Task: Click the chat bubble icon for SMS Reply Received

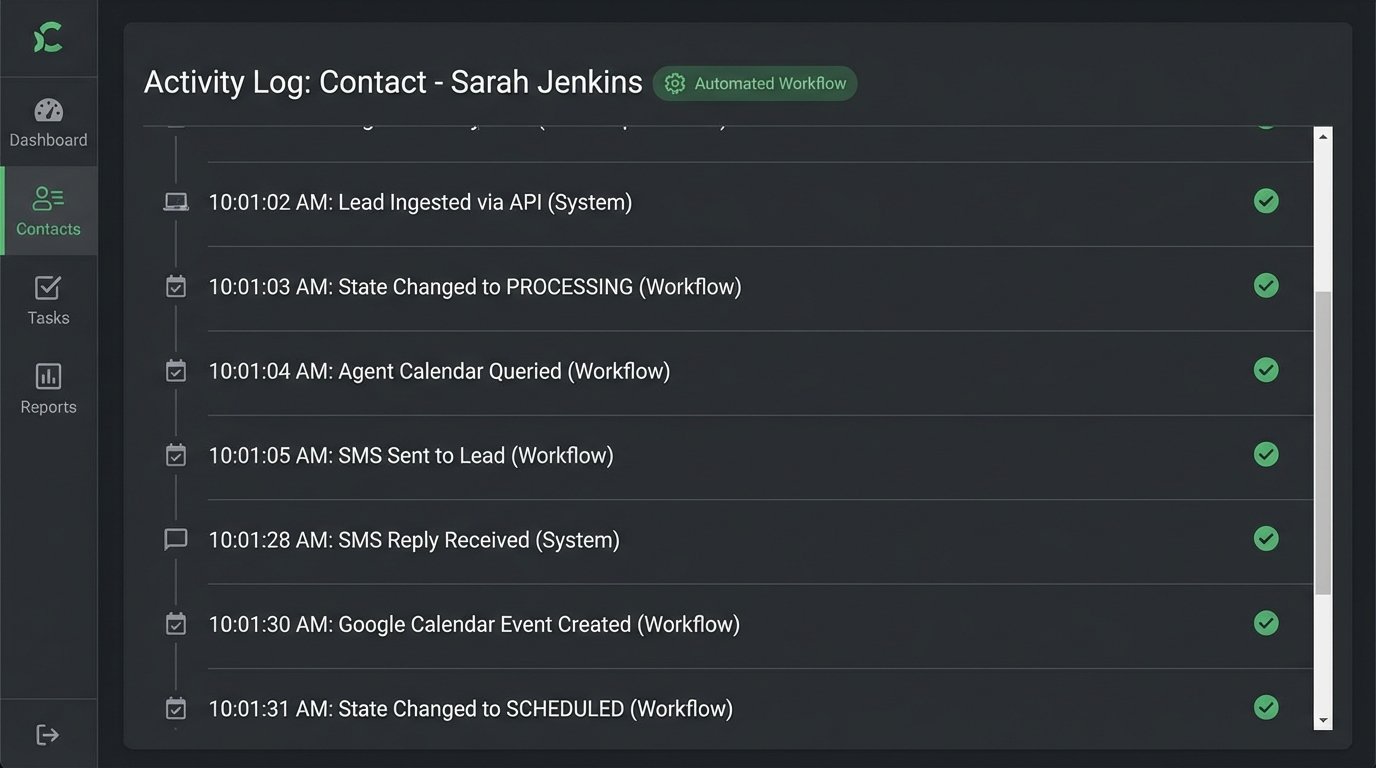Action: coord(175,538)
